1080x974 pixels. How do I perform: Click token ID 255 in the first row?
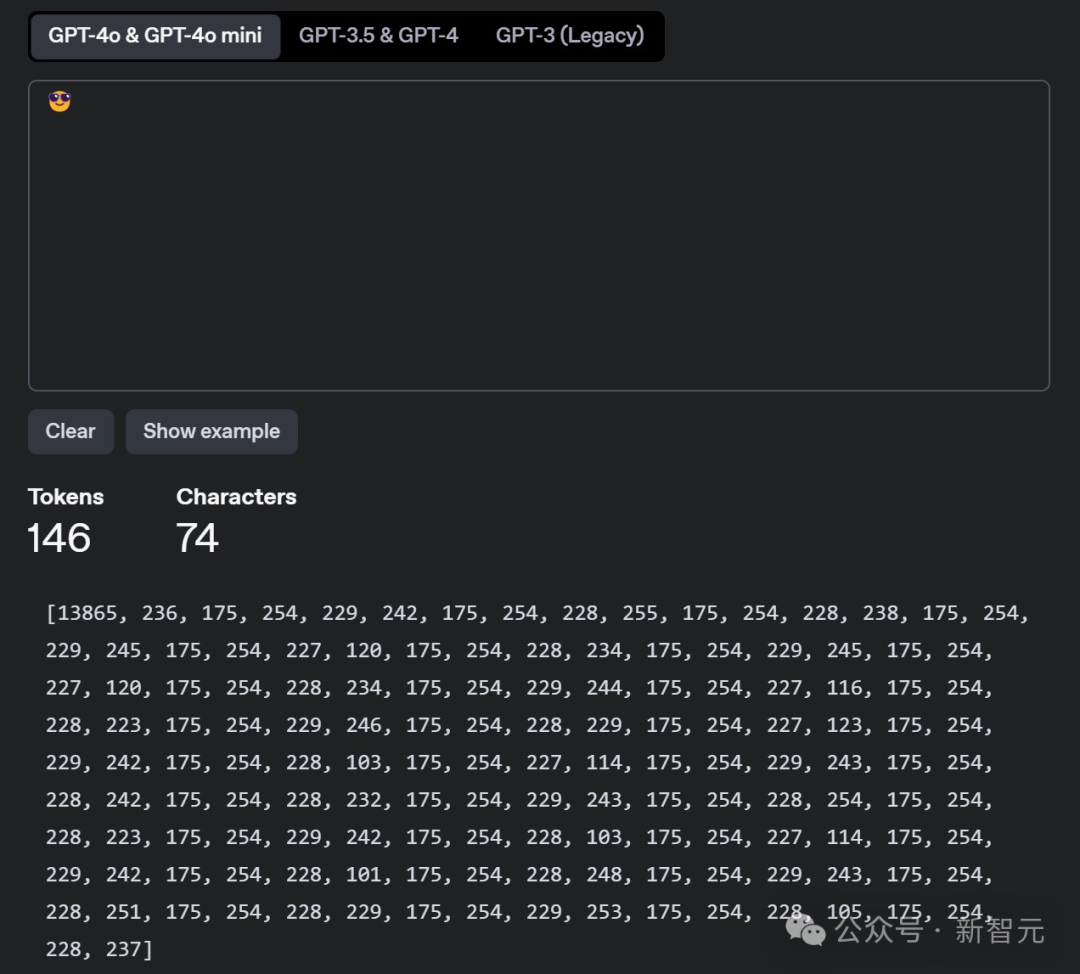[x=641, y=613]
